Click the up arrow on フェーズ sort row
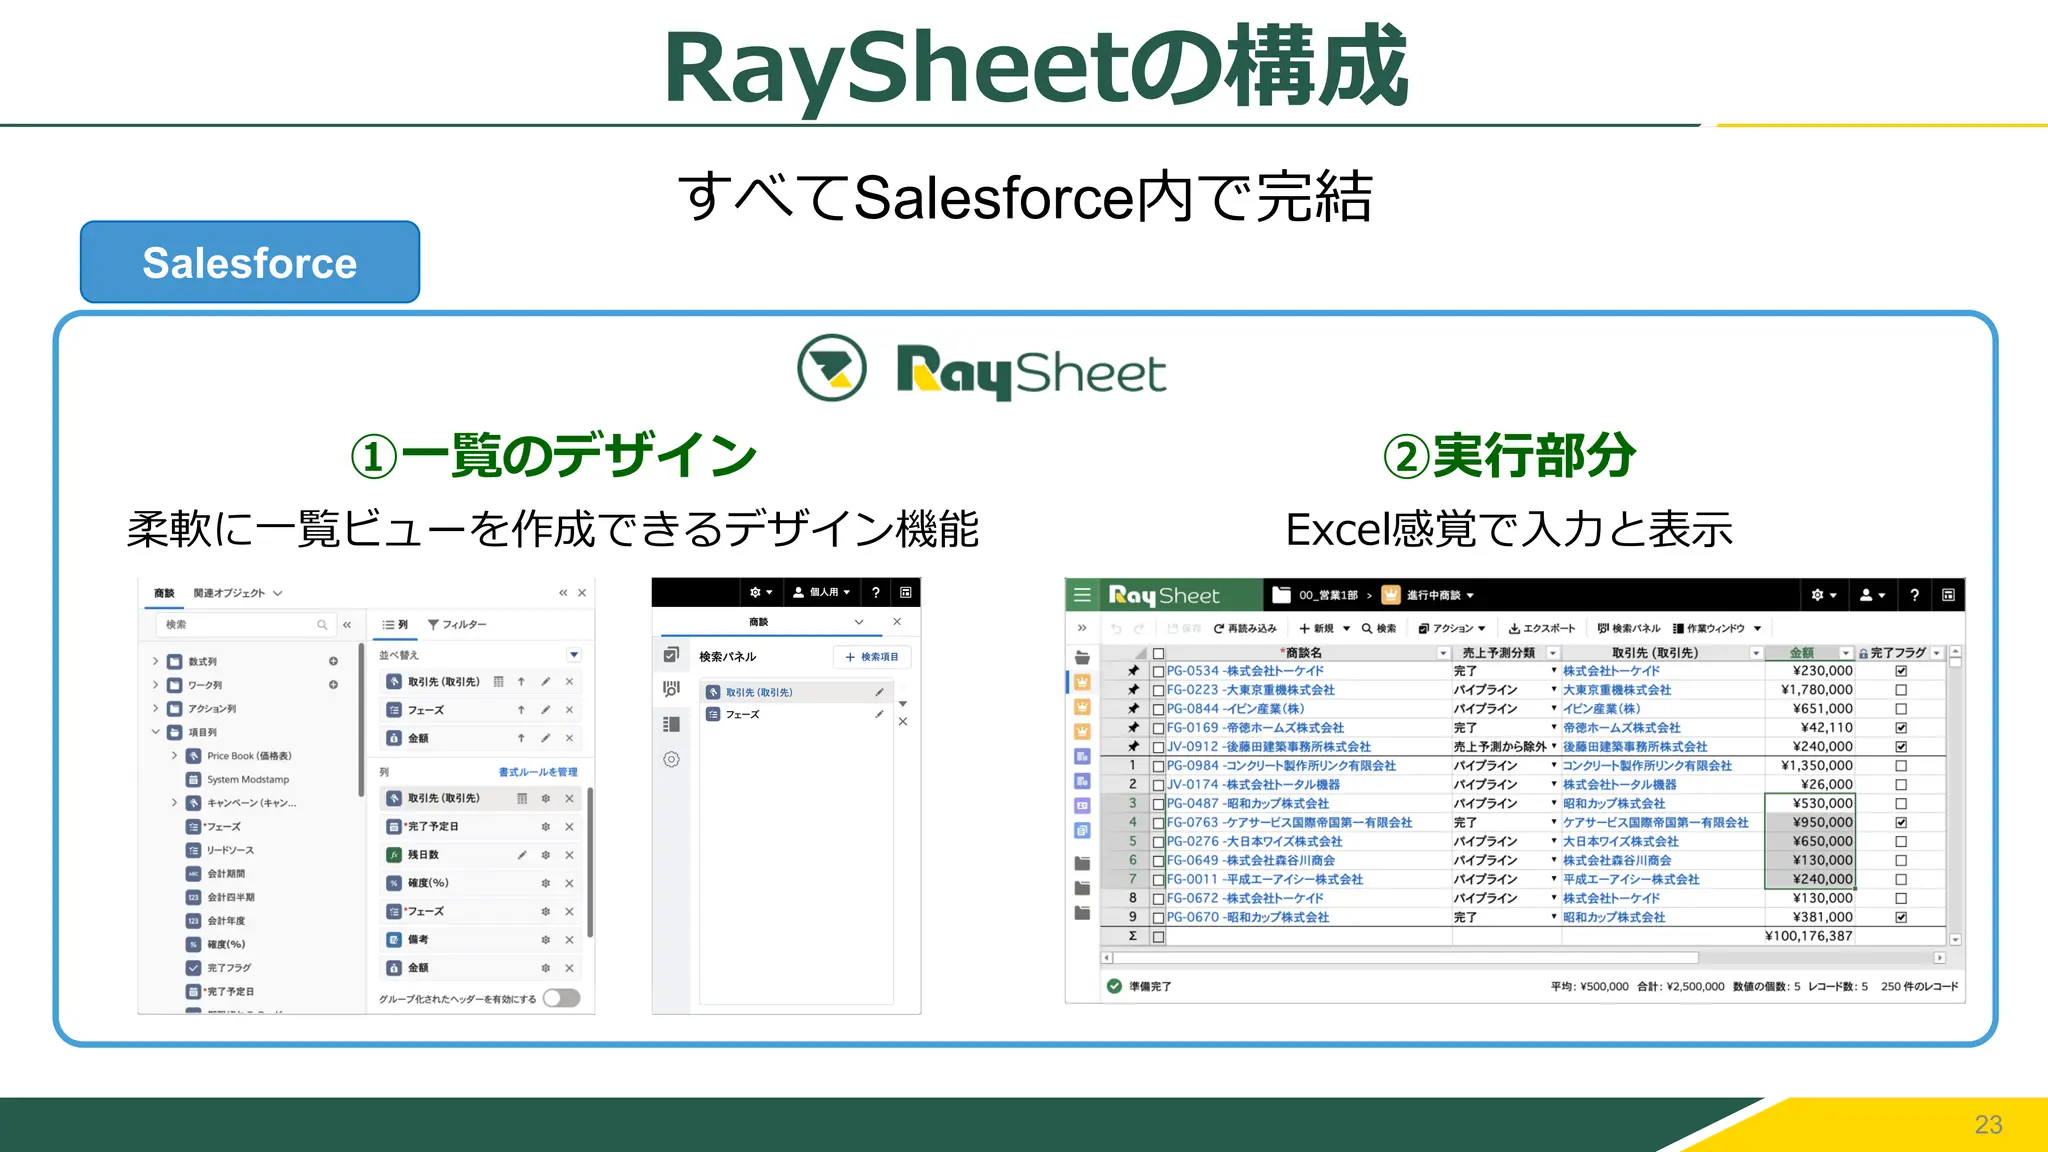2048x1152 pixels. pos(521,710)
